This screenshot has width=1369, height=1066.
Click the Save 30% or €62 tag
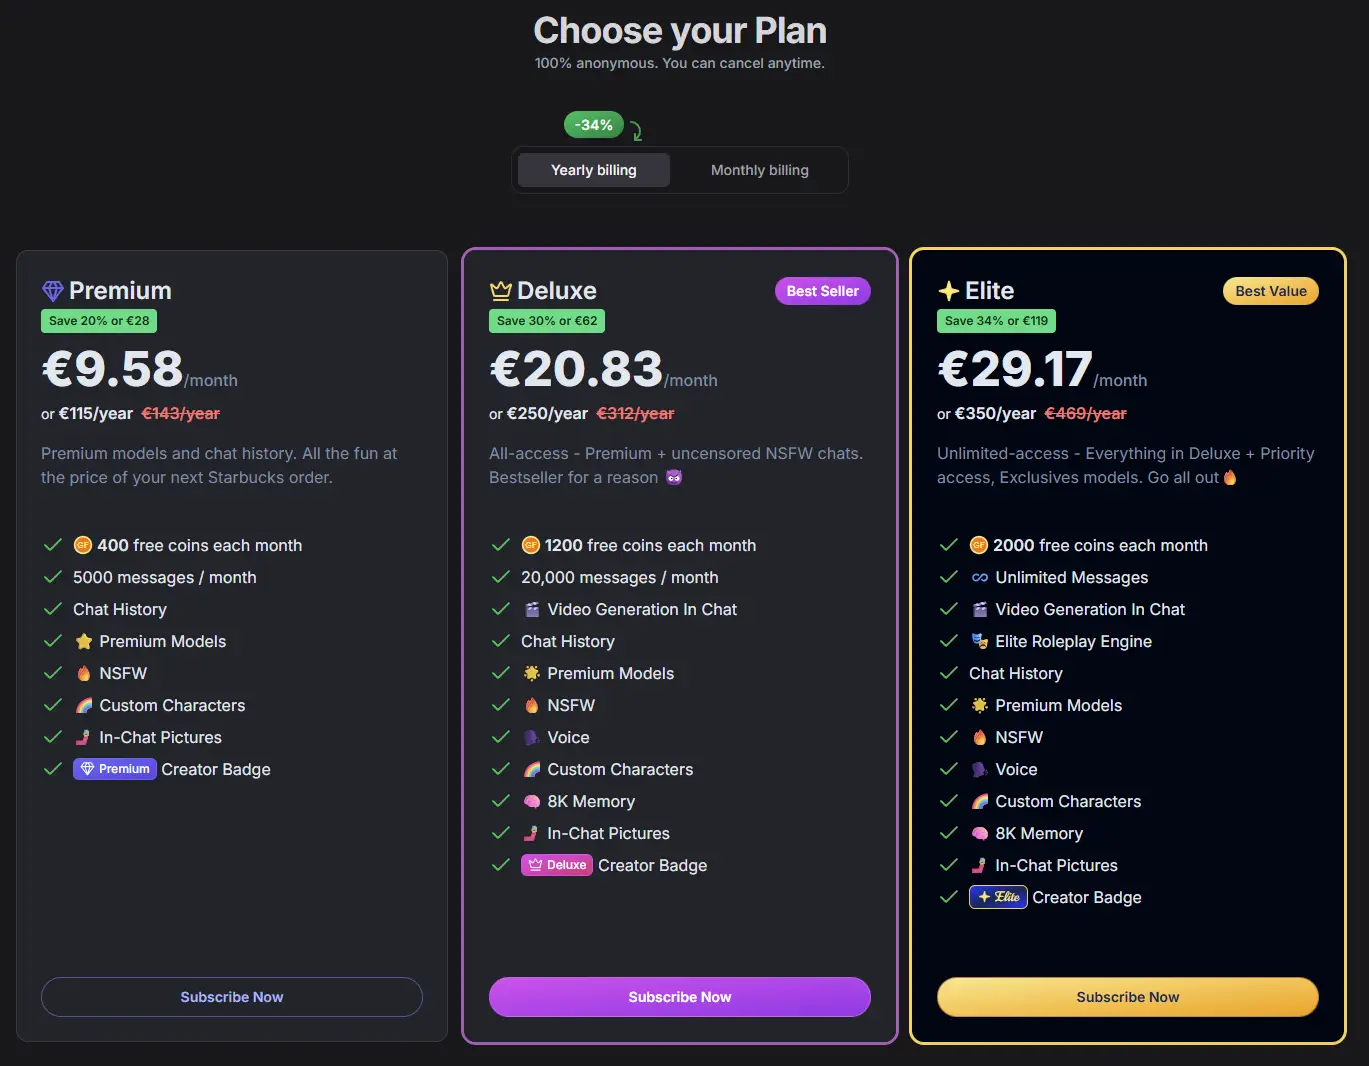pyautogui.click(x=547, y=321)
